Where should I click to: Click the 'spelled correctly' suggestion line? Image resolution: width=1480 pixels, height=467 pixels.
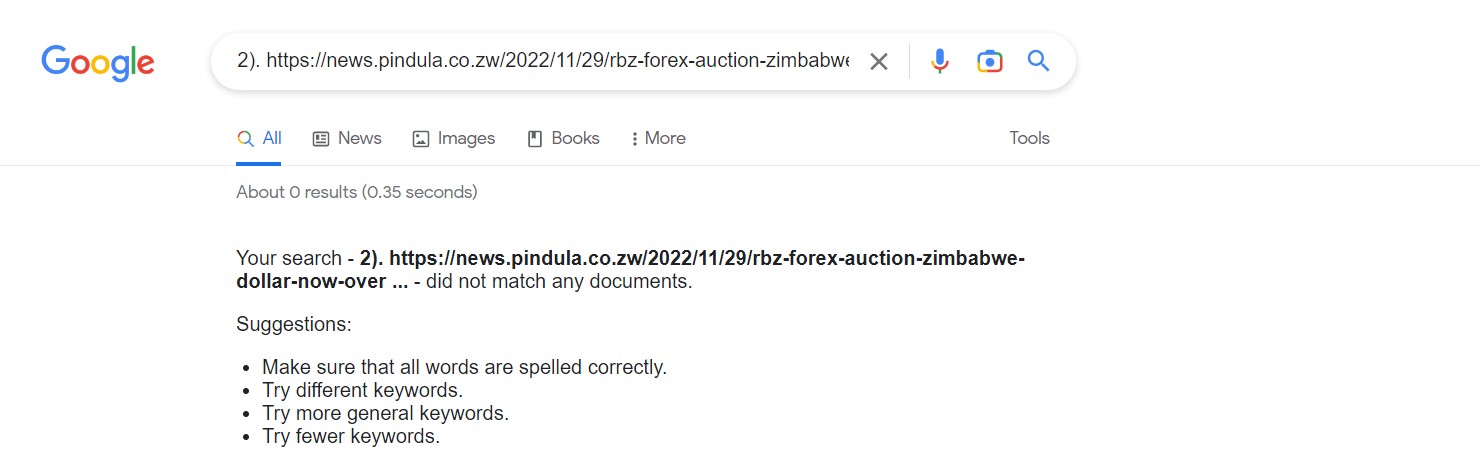464,368
